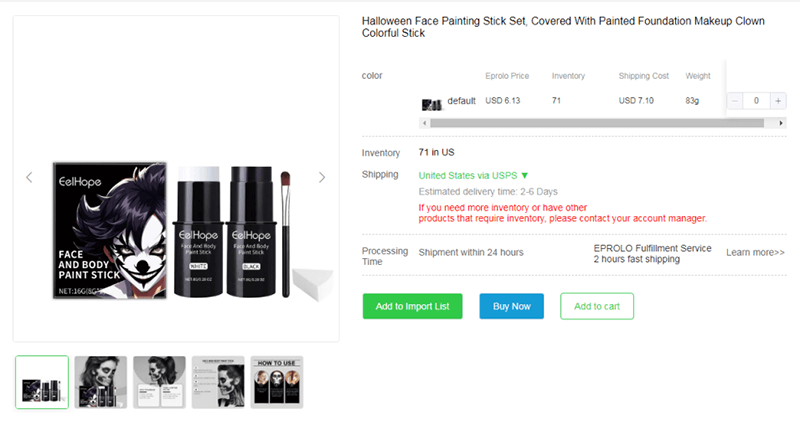Select the first product thumbnail
The image size is (800, 425).
42,382
